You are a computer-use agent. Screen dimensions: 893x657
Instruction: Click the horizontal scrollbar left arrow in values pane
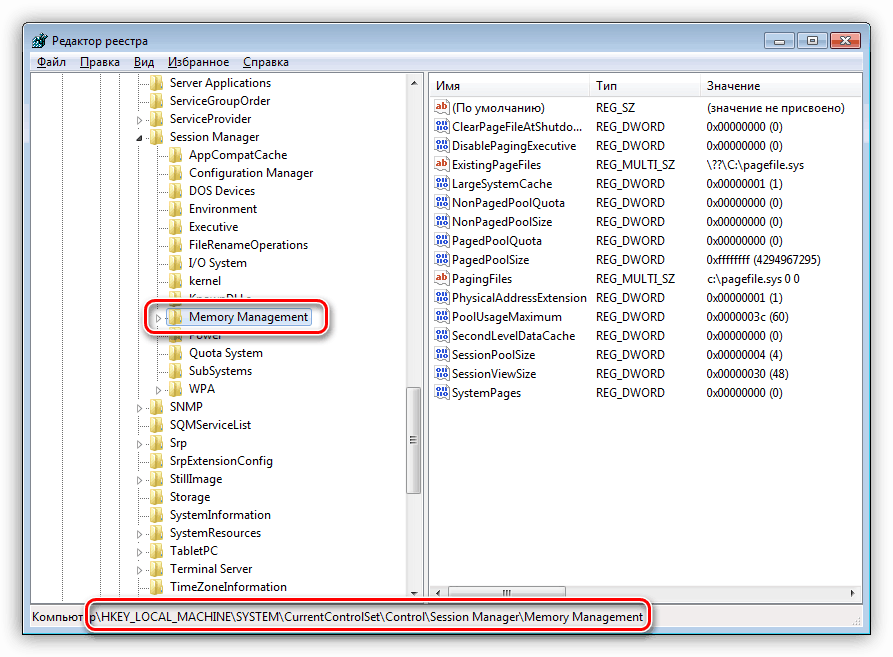click(x=438, y=593)
